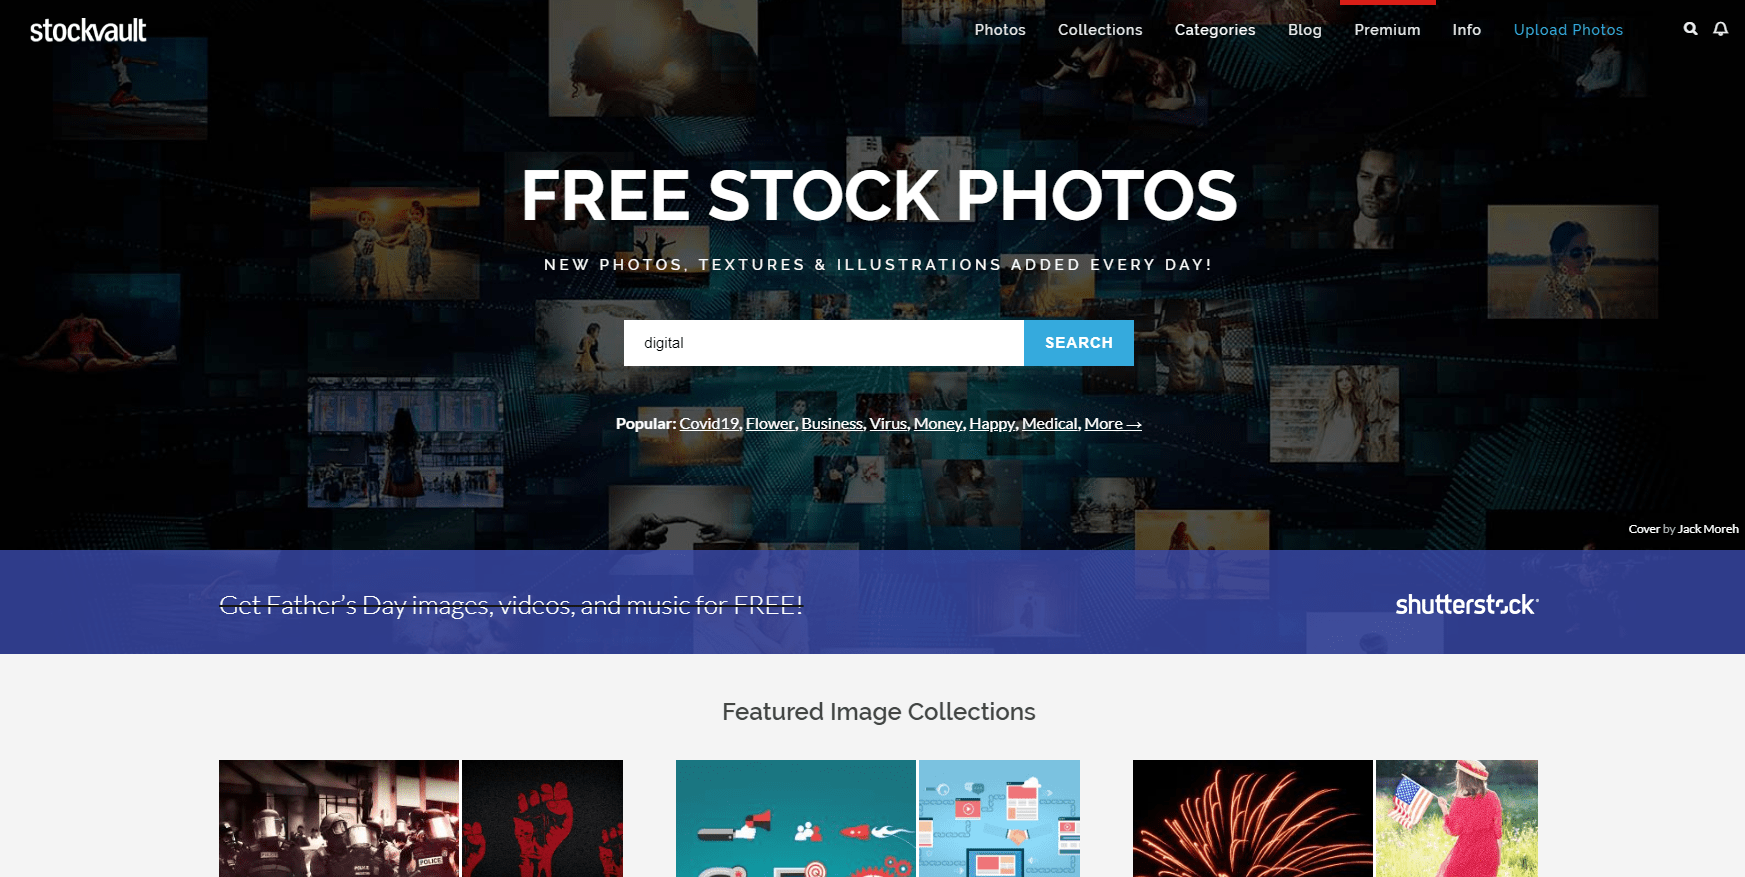The image size is (1745, 877).
Task: Open the notifications bell icon
Action: coord(1720,29)
